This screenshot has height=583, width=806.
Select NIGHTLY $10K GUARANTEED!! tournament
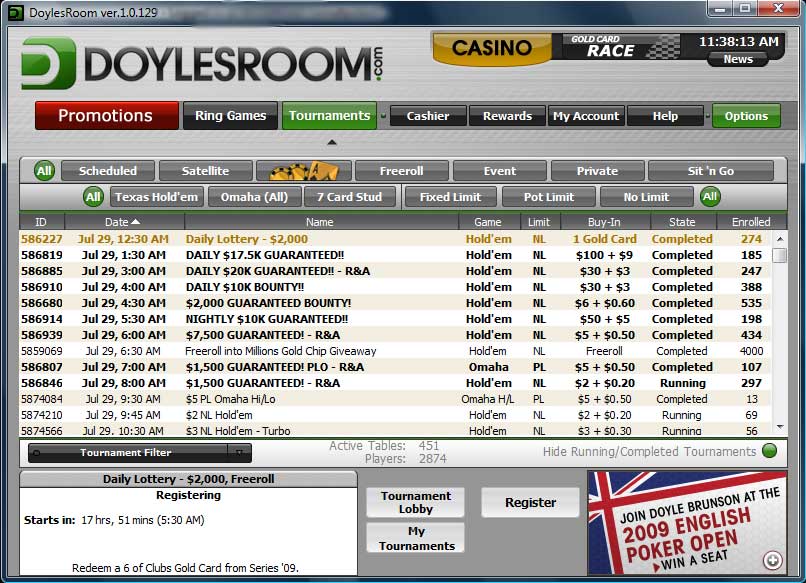click(395, 319)
